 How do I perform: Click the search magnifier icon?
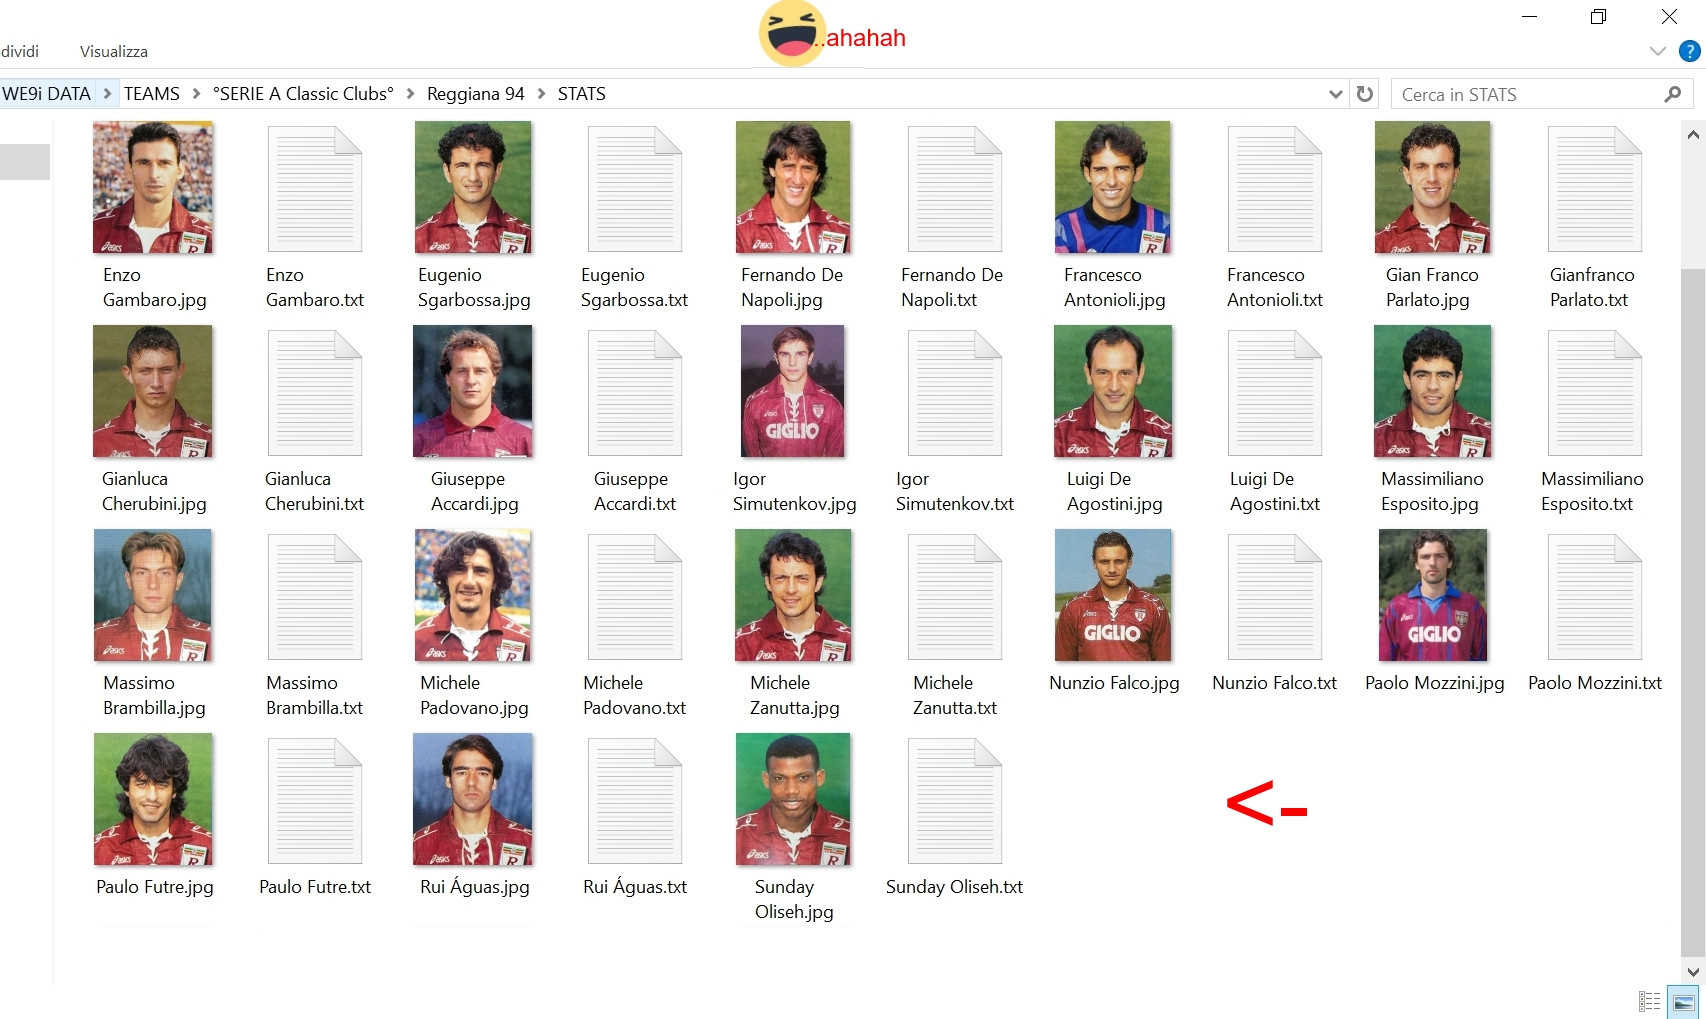[x=1673, y=94]
